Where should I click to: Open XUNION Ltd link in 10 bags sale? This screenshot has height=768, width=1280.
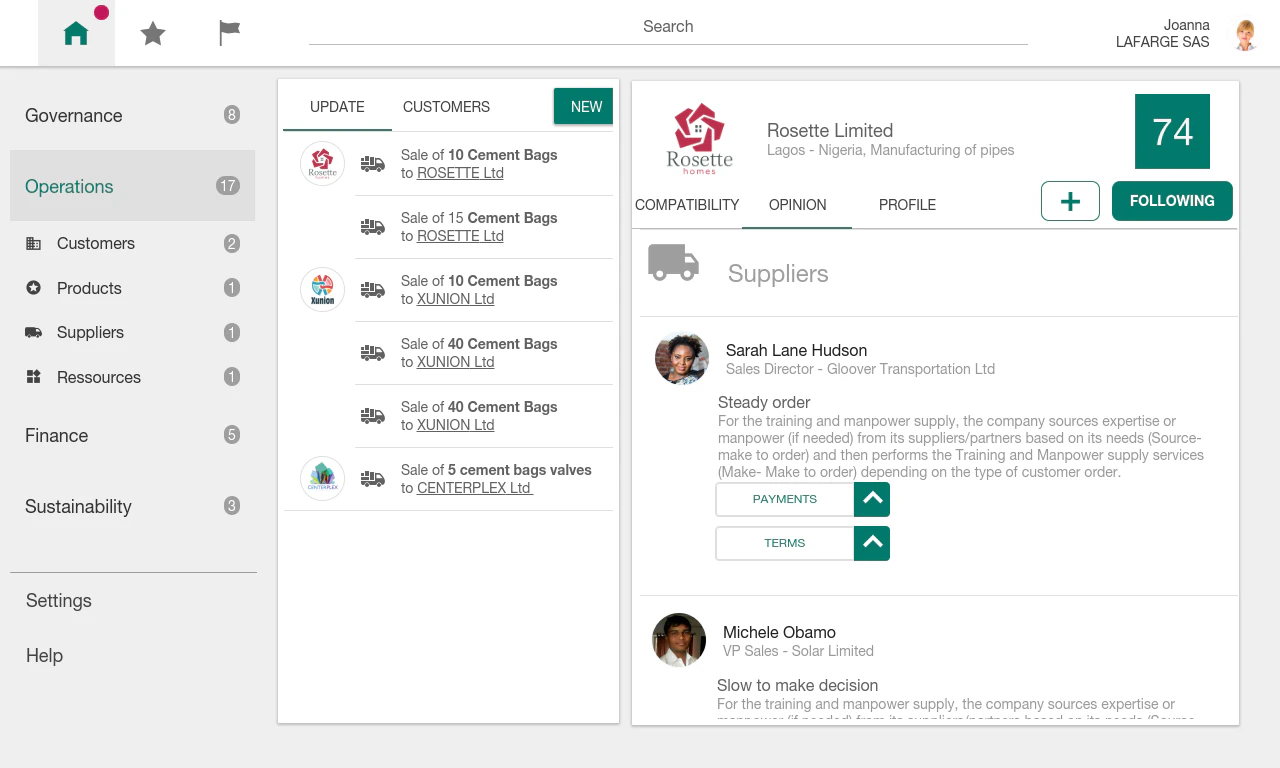coord(456,299)
